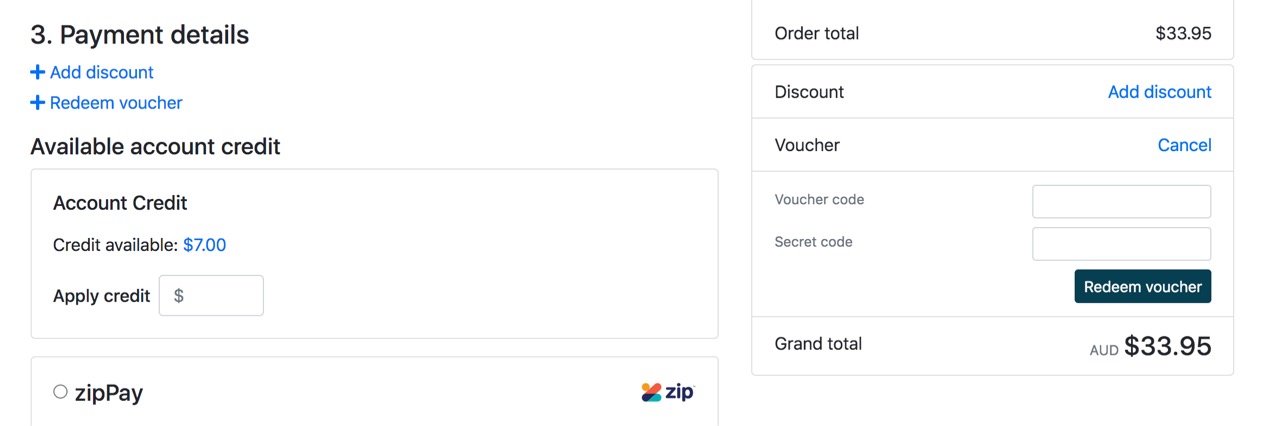
Task: Click the Account Credit card heading
Action: [120, 203]
